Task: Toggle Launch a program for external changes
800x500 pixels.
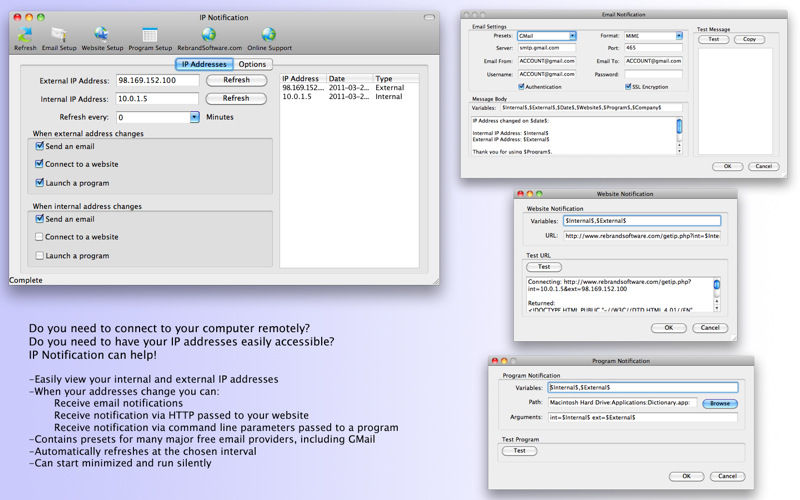Action: click(39, 182)
